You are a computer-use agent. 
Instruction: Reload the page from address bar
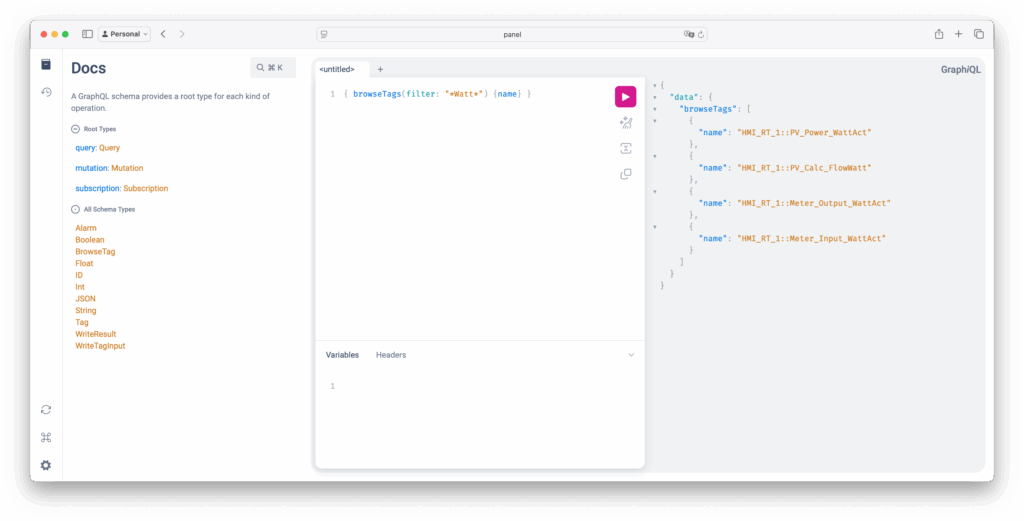click(701, 35)
